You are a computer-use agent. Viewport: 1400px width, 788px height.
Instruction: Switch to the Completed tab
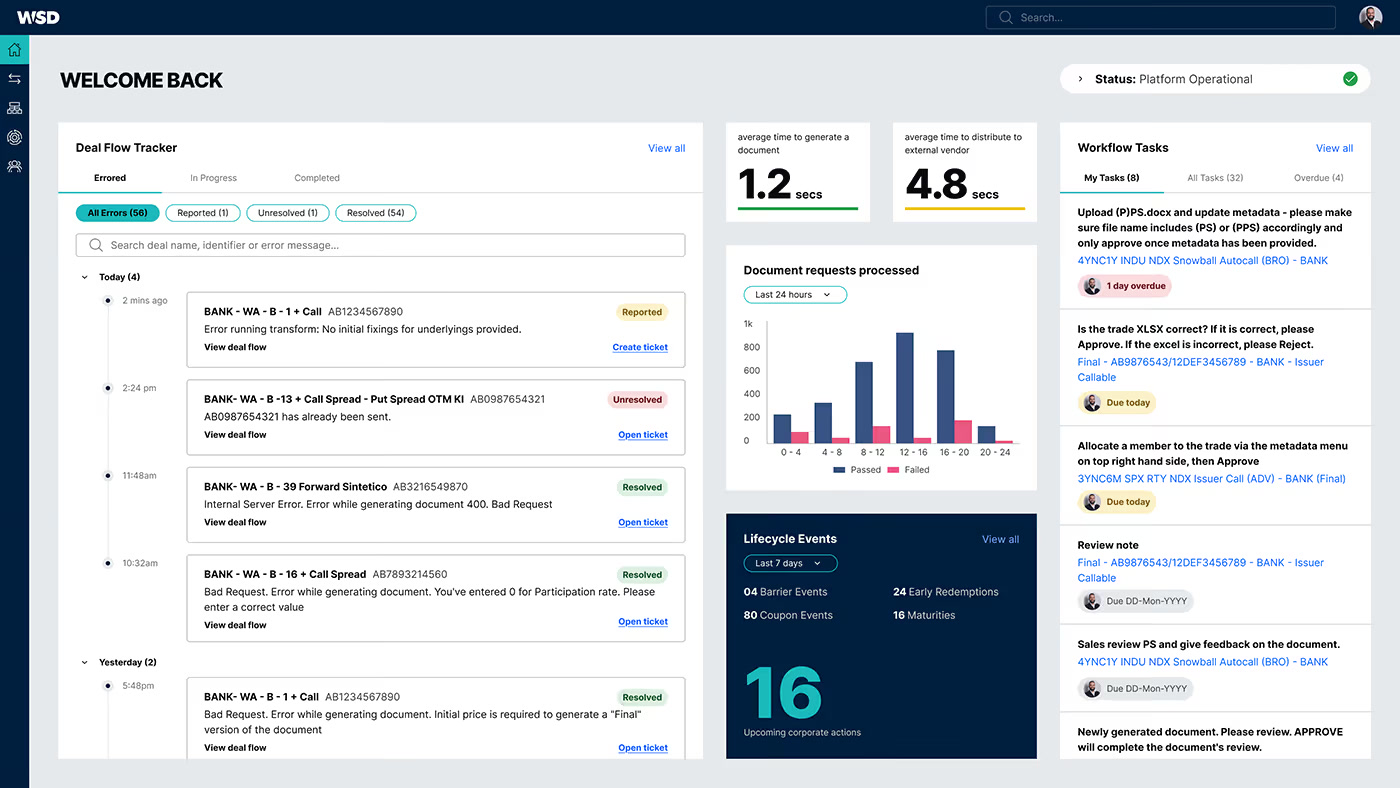(317, 178)
